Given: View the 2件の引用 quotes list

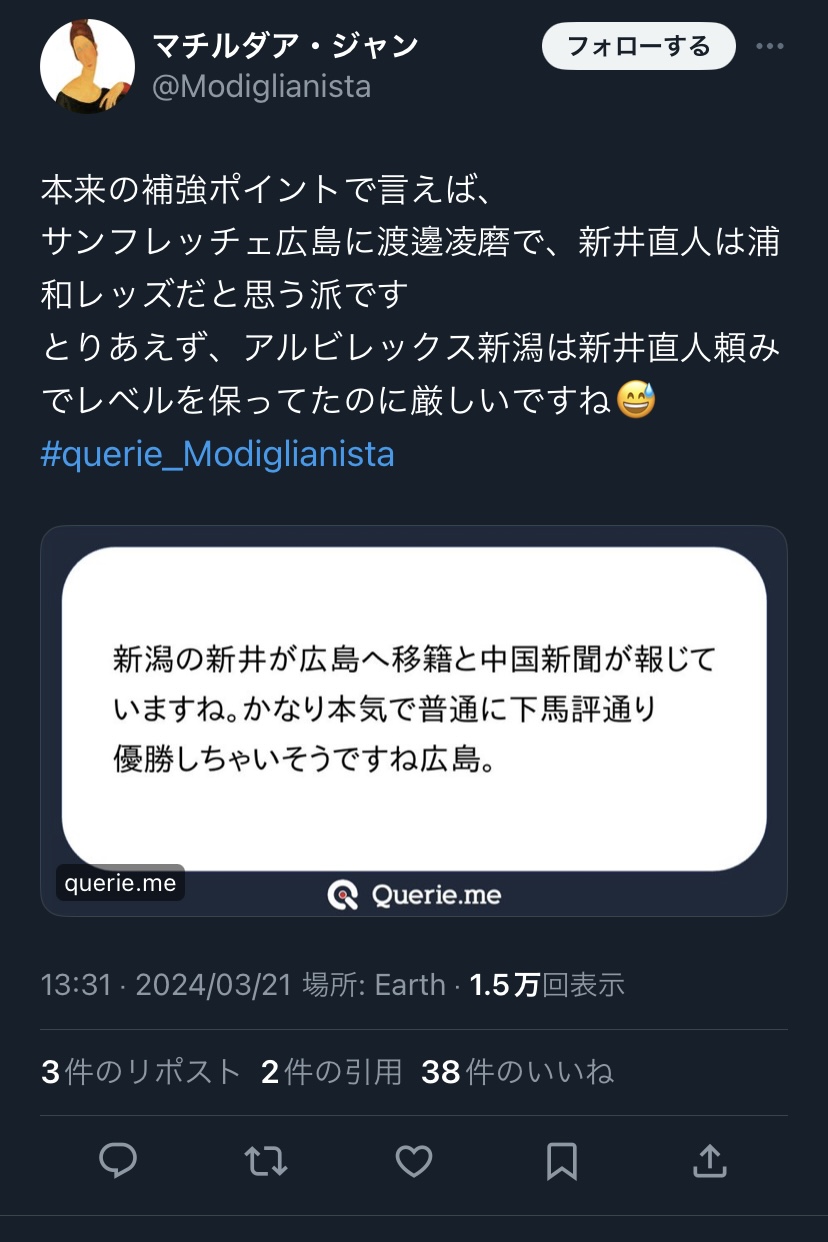Looking at the screenshot, I should [x=331, y=1072].
